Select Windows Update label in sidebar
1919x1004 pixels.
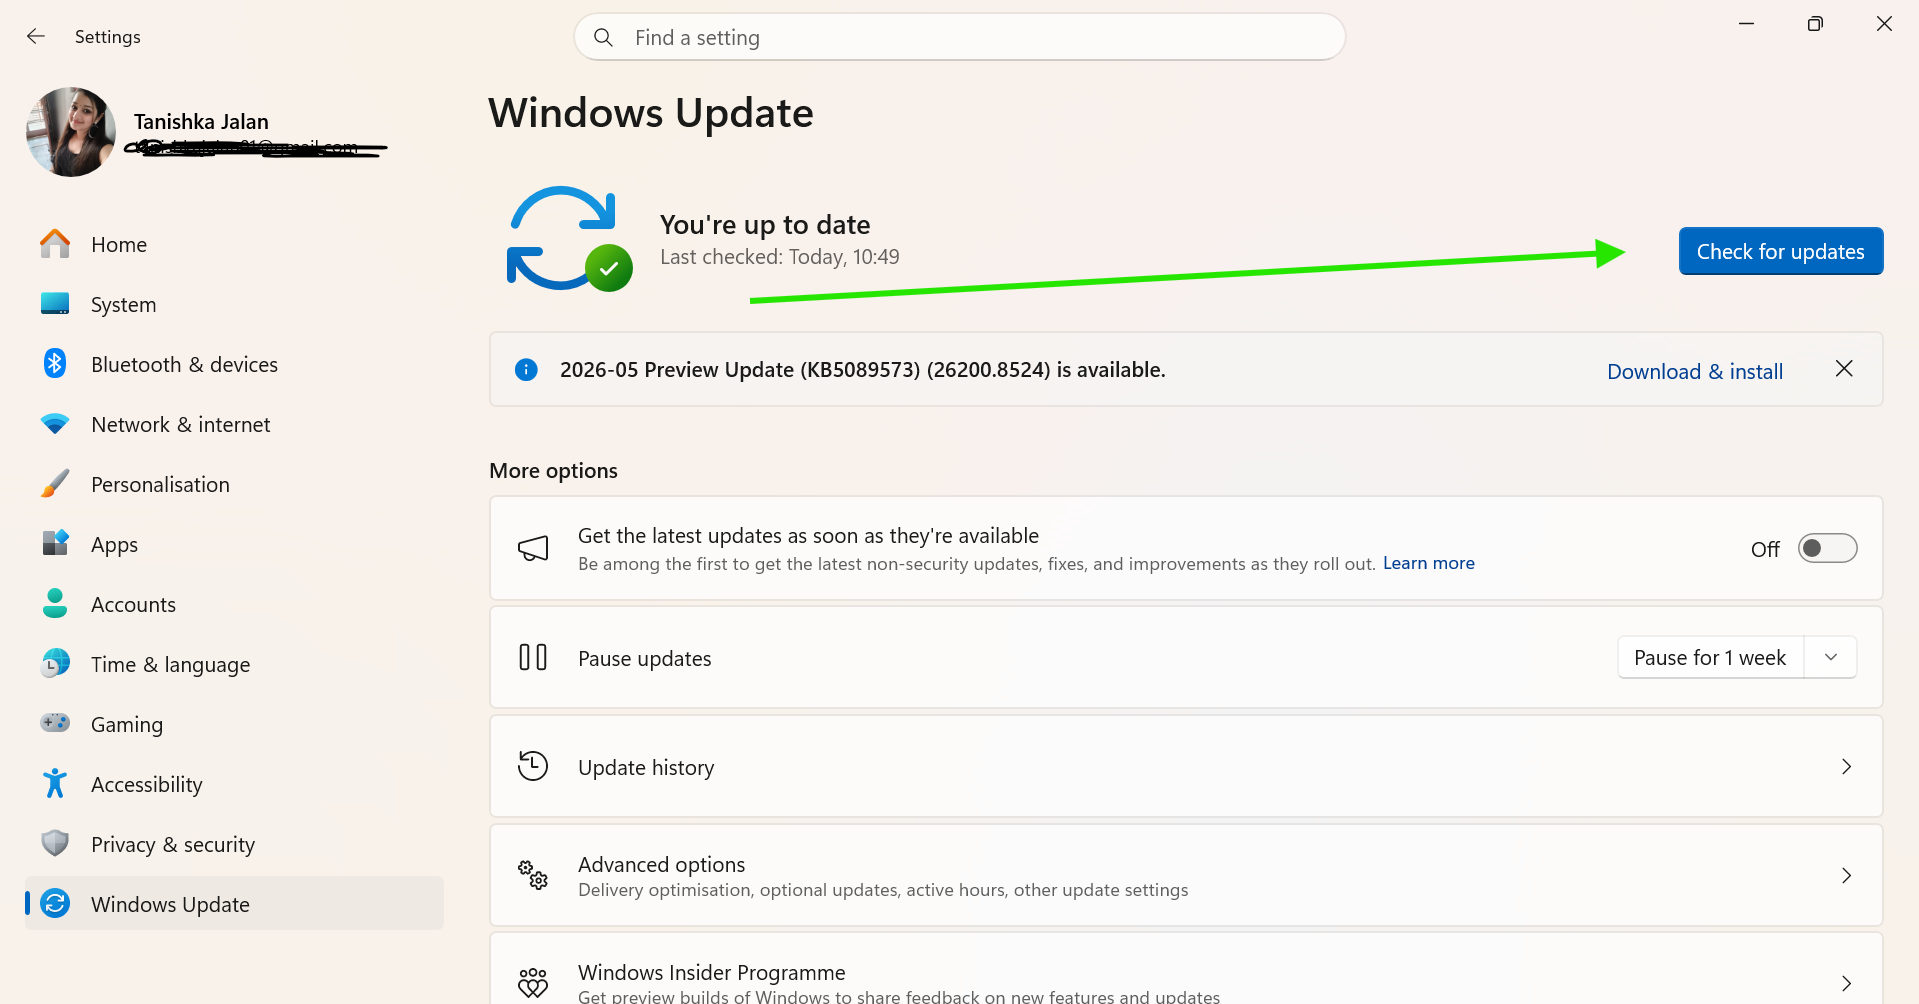coord(171,905)
